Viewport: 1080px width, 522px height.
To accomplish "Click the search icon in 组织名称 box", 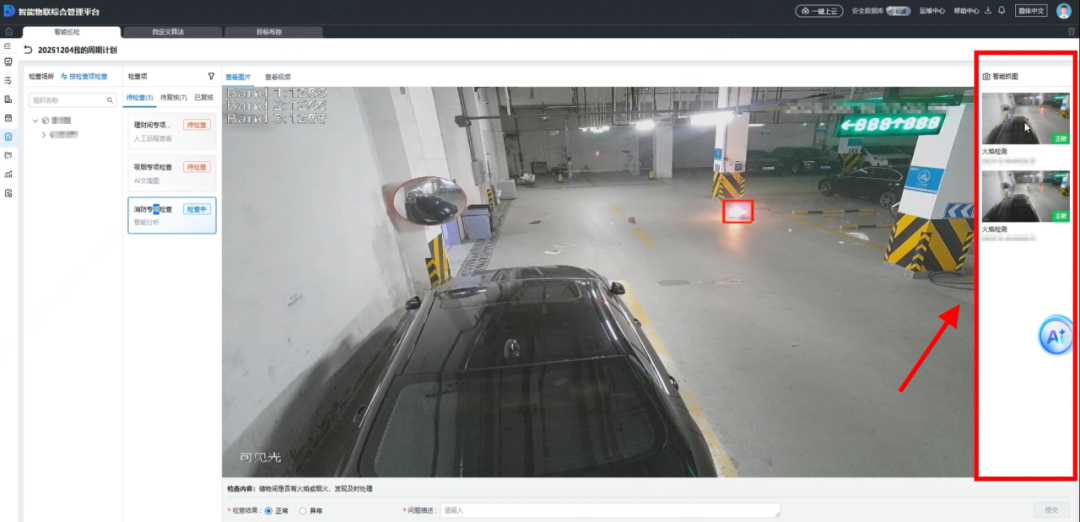I will click(111, 100).
